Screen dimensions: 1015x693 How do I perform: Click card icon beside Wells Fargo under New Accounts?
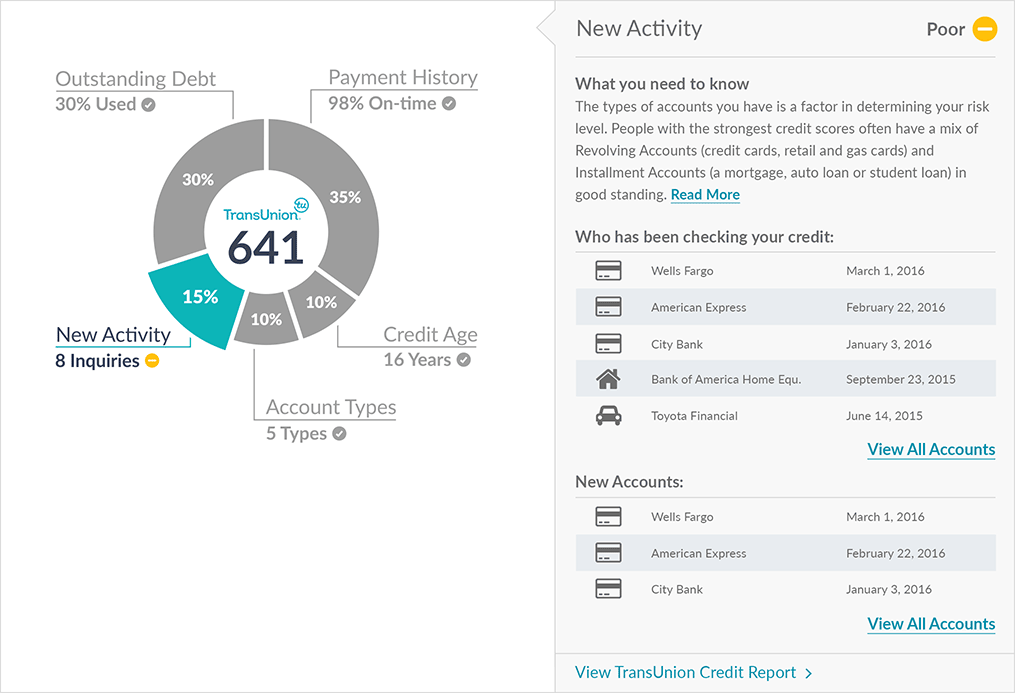click(608, 516)
